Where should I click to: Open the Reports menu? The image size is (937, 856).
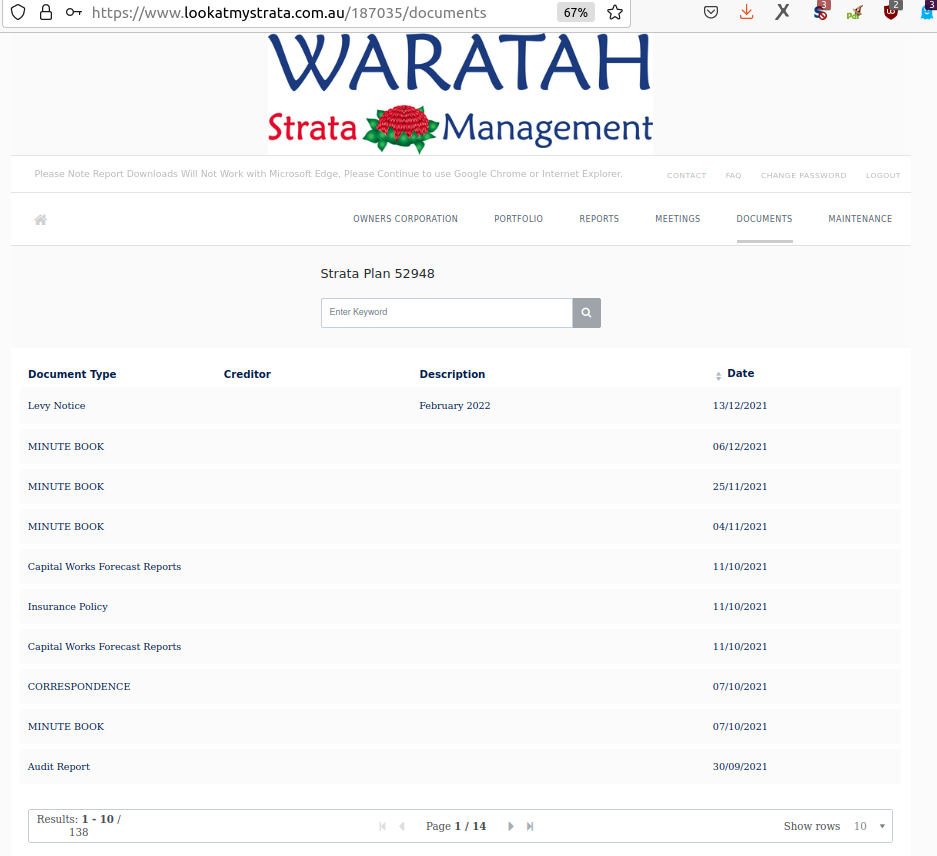click(599, 219)
